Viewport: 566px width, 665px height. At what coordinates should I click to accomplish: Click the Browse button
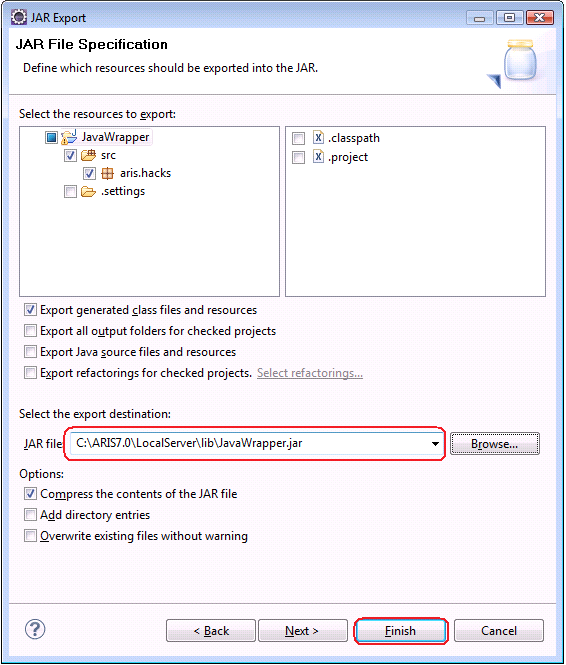tap(495, 444)
